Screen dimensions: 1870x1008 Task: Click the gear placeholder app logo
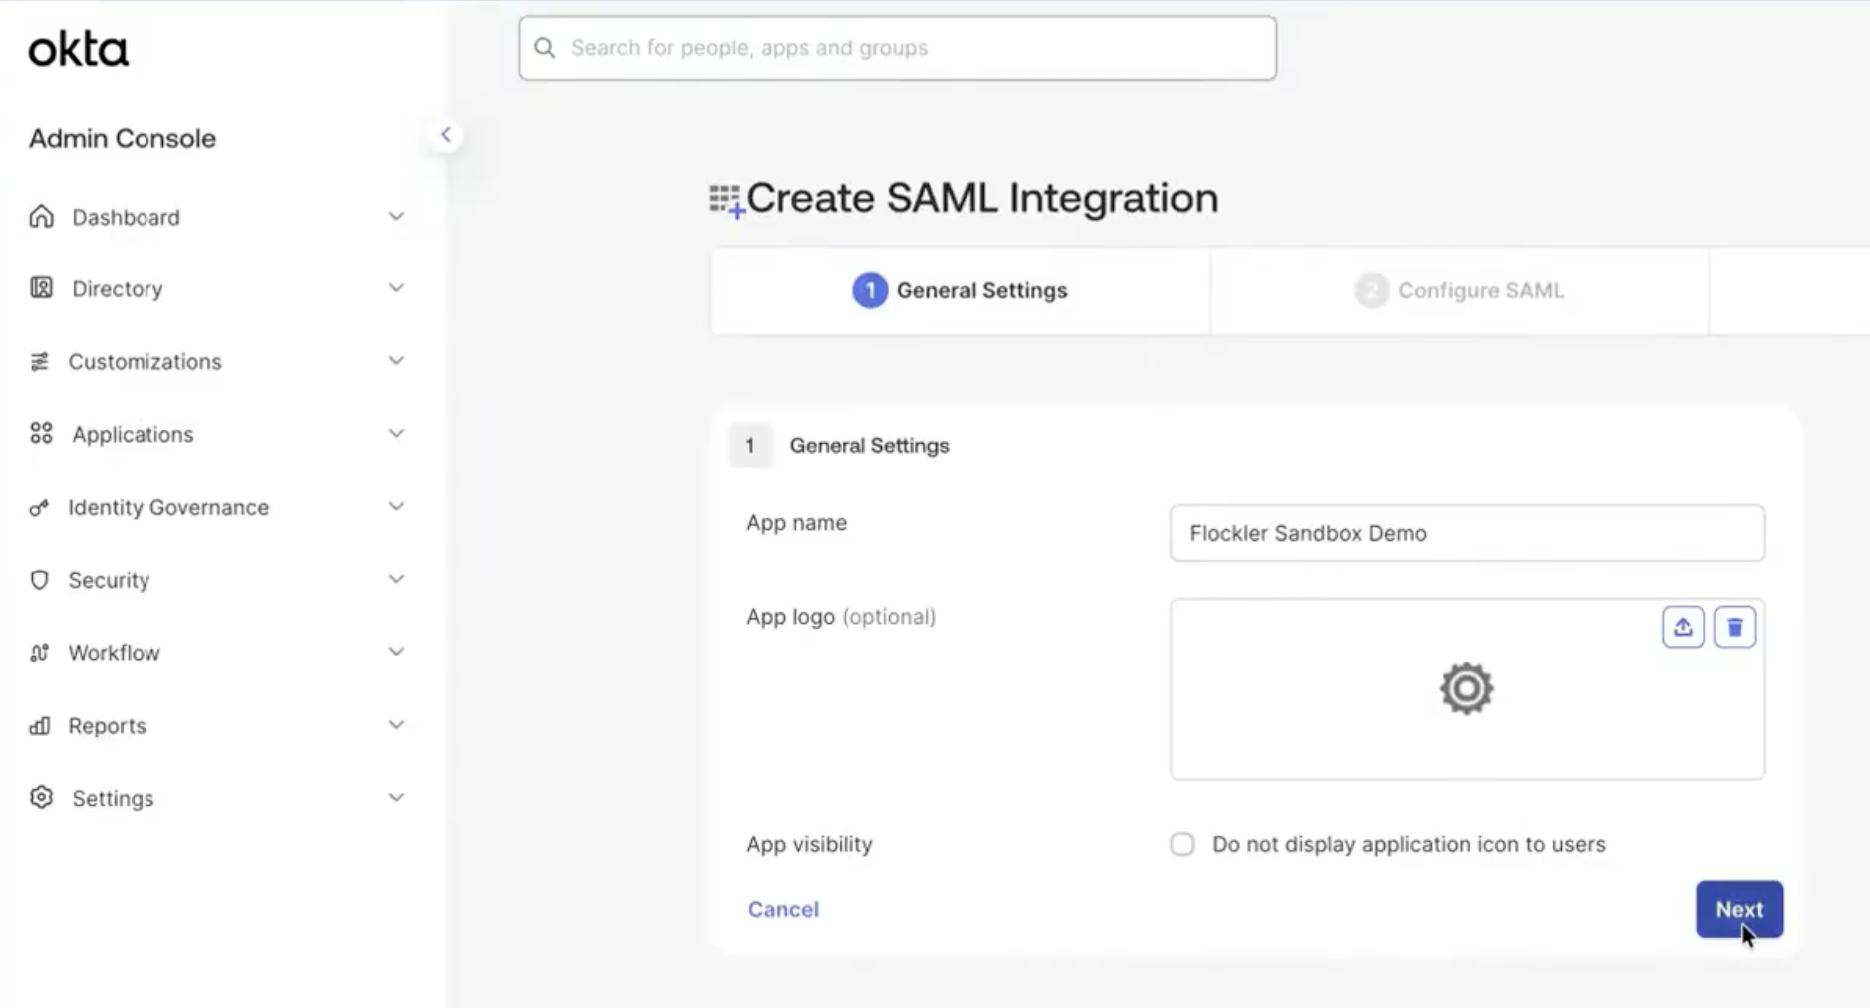1467,688
